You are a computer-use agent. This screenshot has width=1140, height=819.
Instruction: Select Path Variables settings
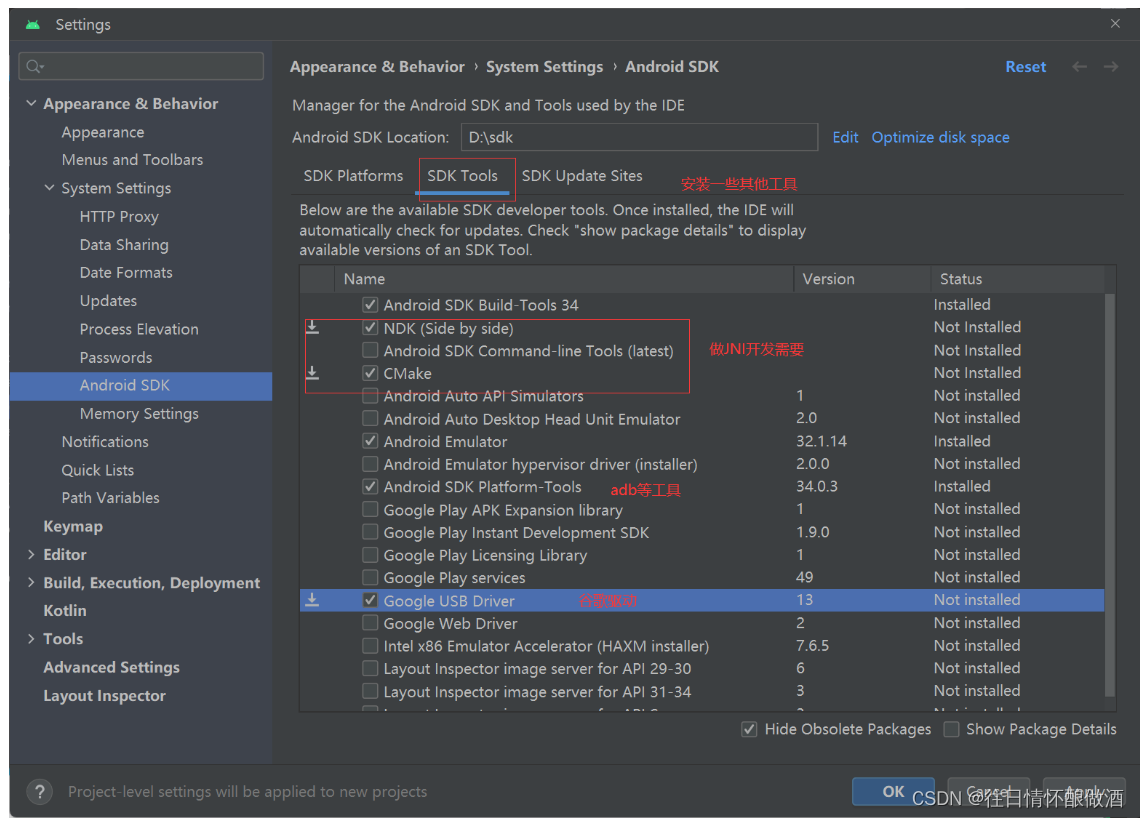click(111, 498)
